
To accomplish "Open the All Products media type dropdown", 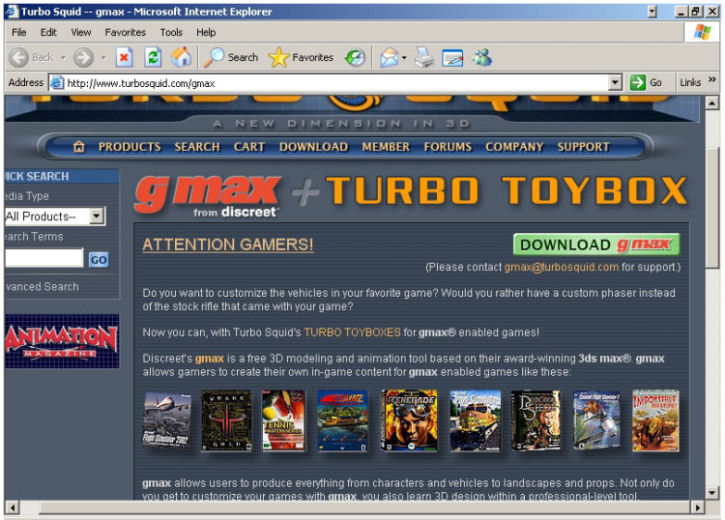I will (97, 216).
